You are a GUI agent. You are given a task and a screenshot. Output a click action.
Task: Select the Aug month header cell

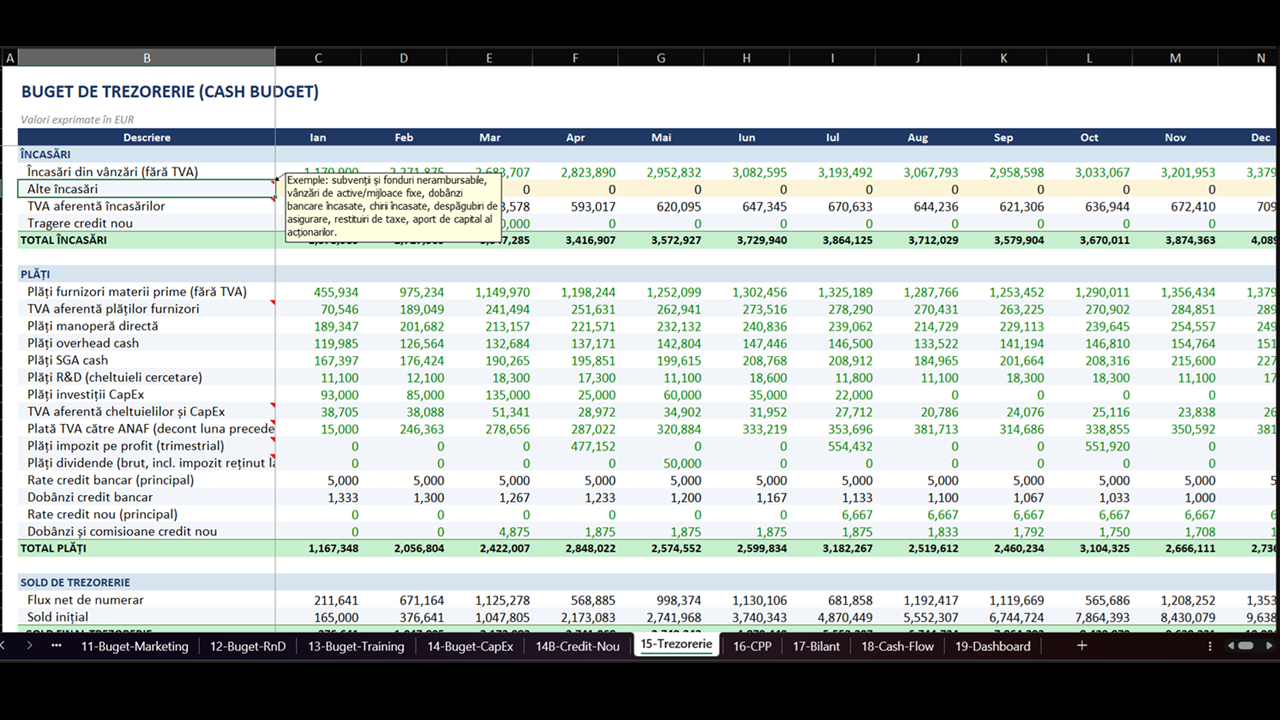click(917, 137)
